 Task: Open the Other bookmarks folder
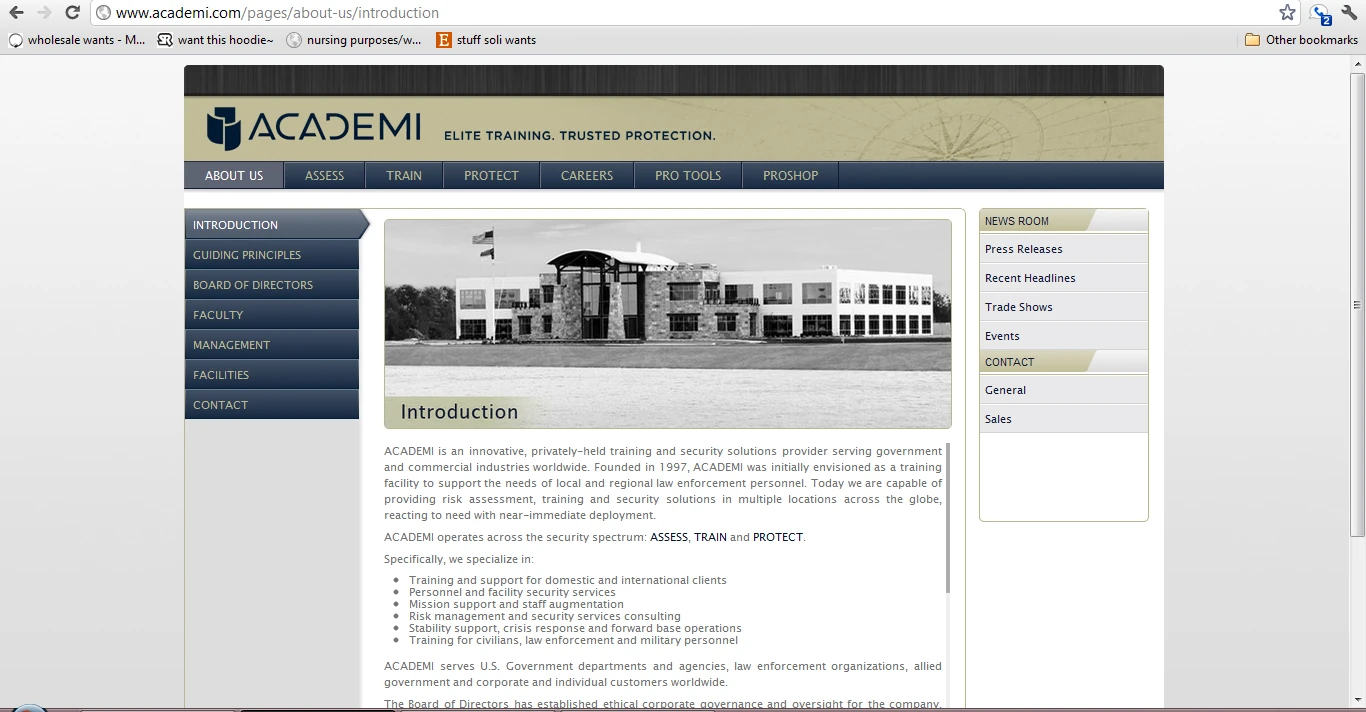click(x=1301, y=40)
